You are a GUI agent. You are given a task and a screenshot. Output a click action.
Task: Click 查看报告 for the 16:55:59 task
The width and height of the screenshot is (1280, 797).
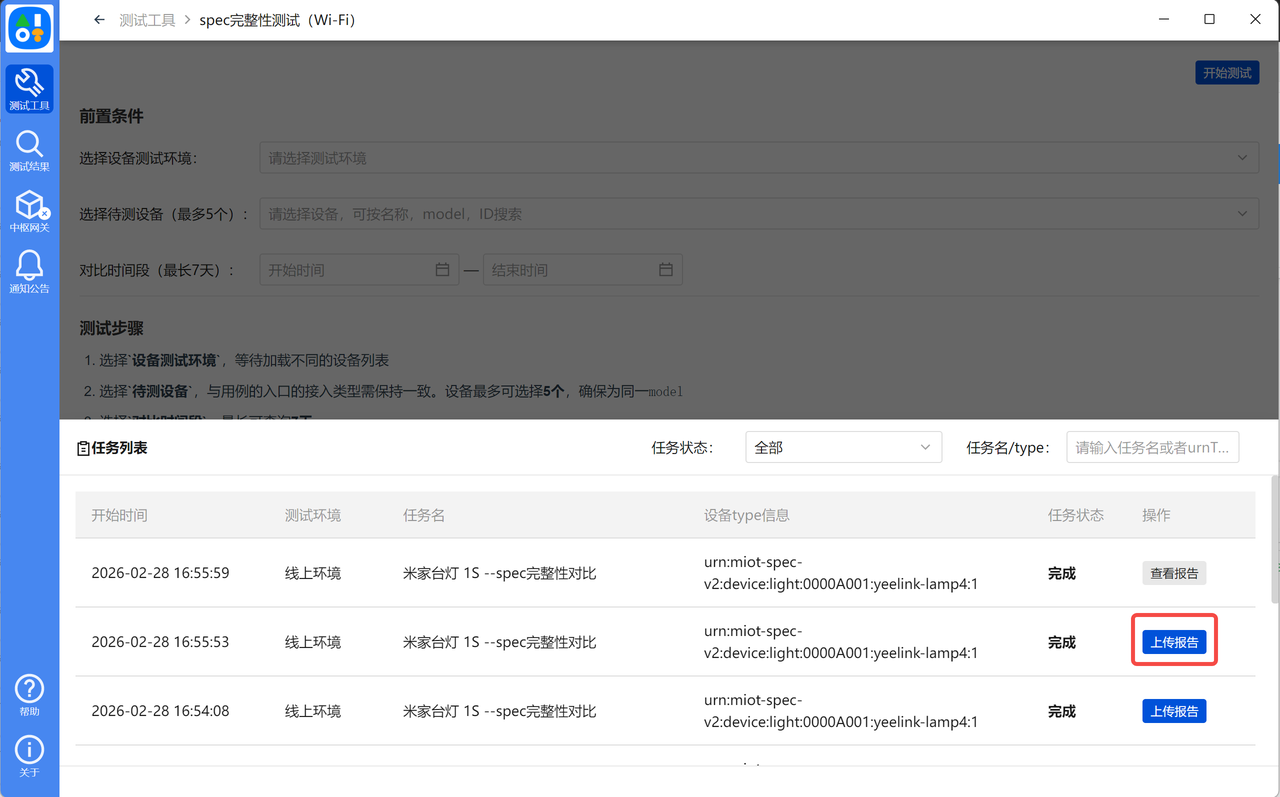coord(1175,573)
